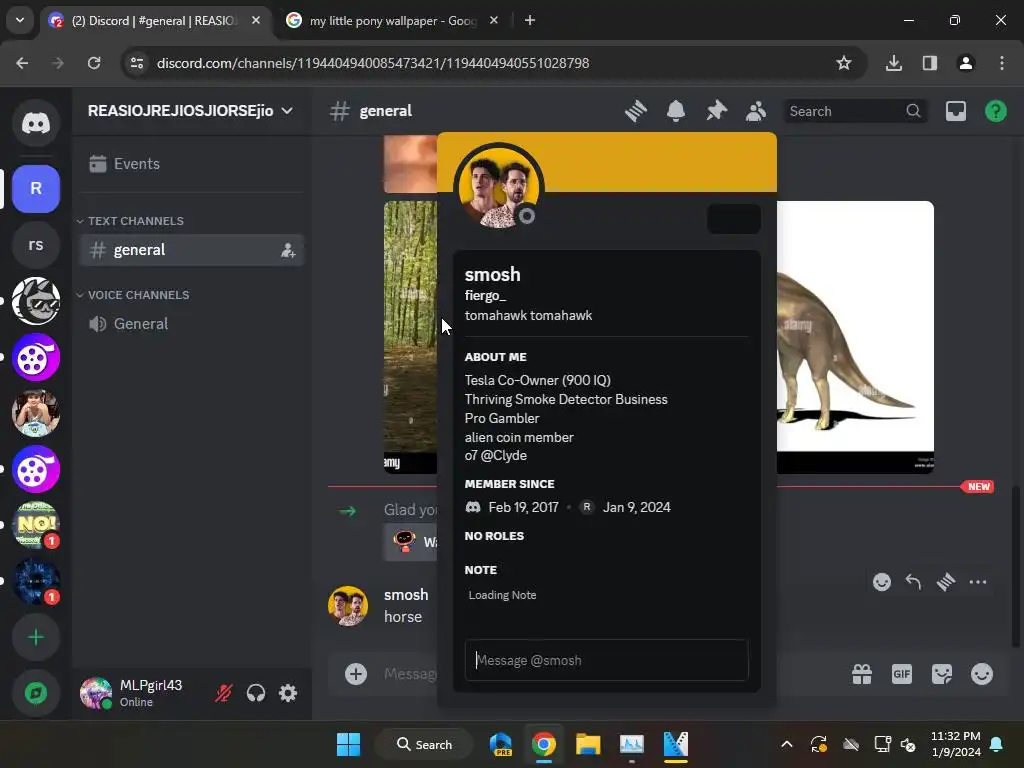Switch to my little pony wallpaper tab
1024x768 pixels.
393,21
